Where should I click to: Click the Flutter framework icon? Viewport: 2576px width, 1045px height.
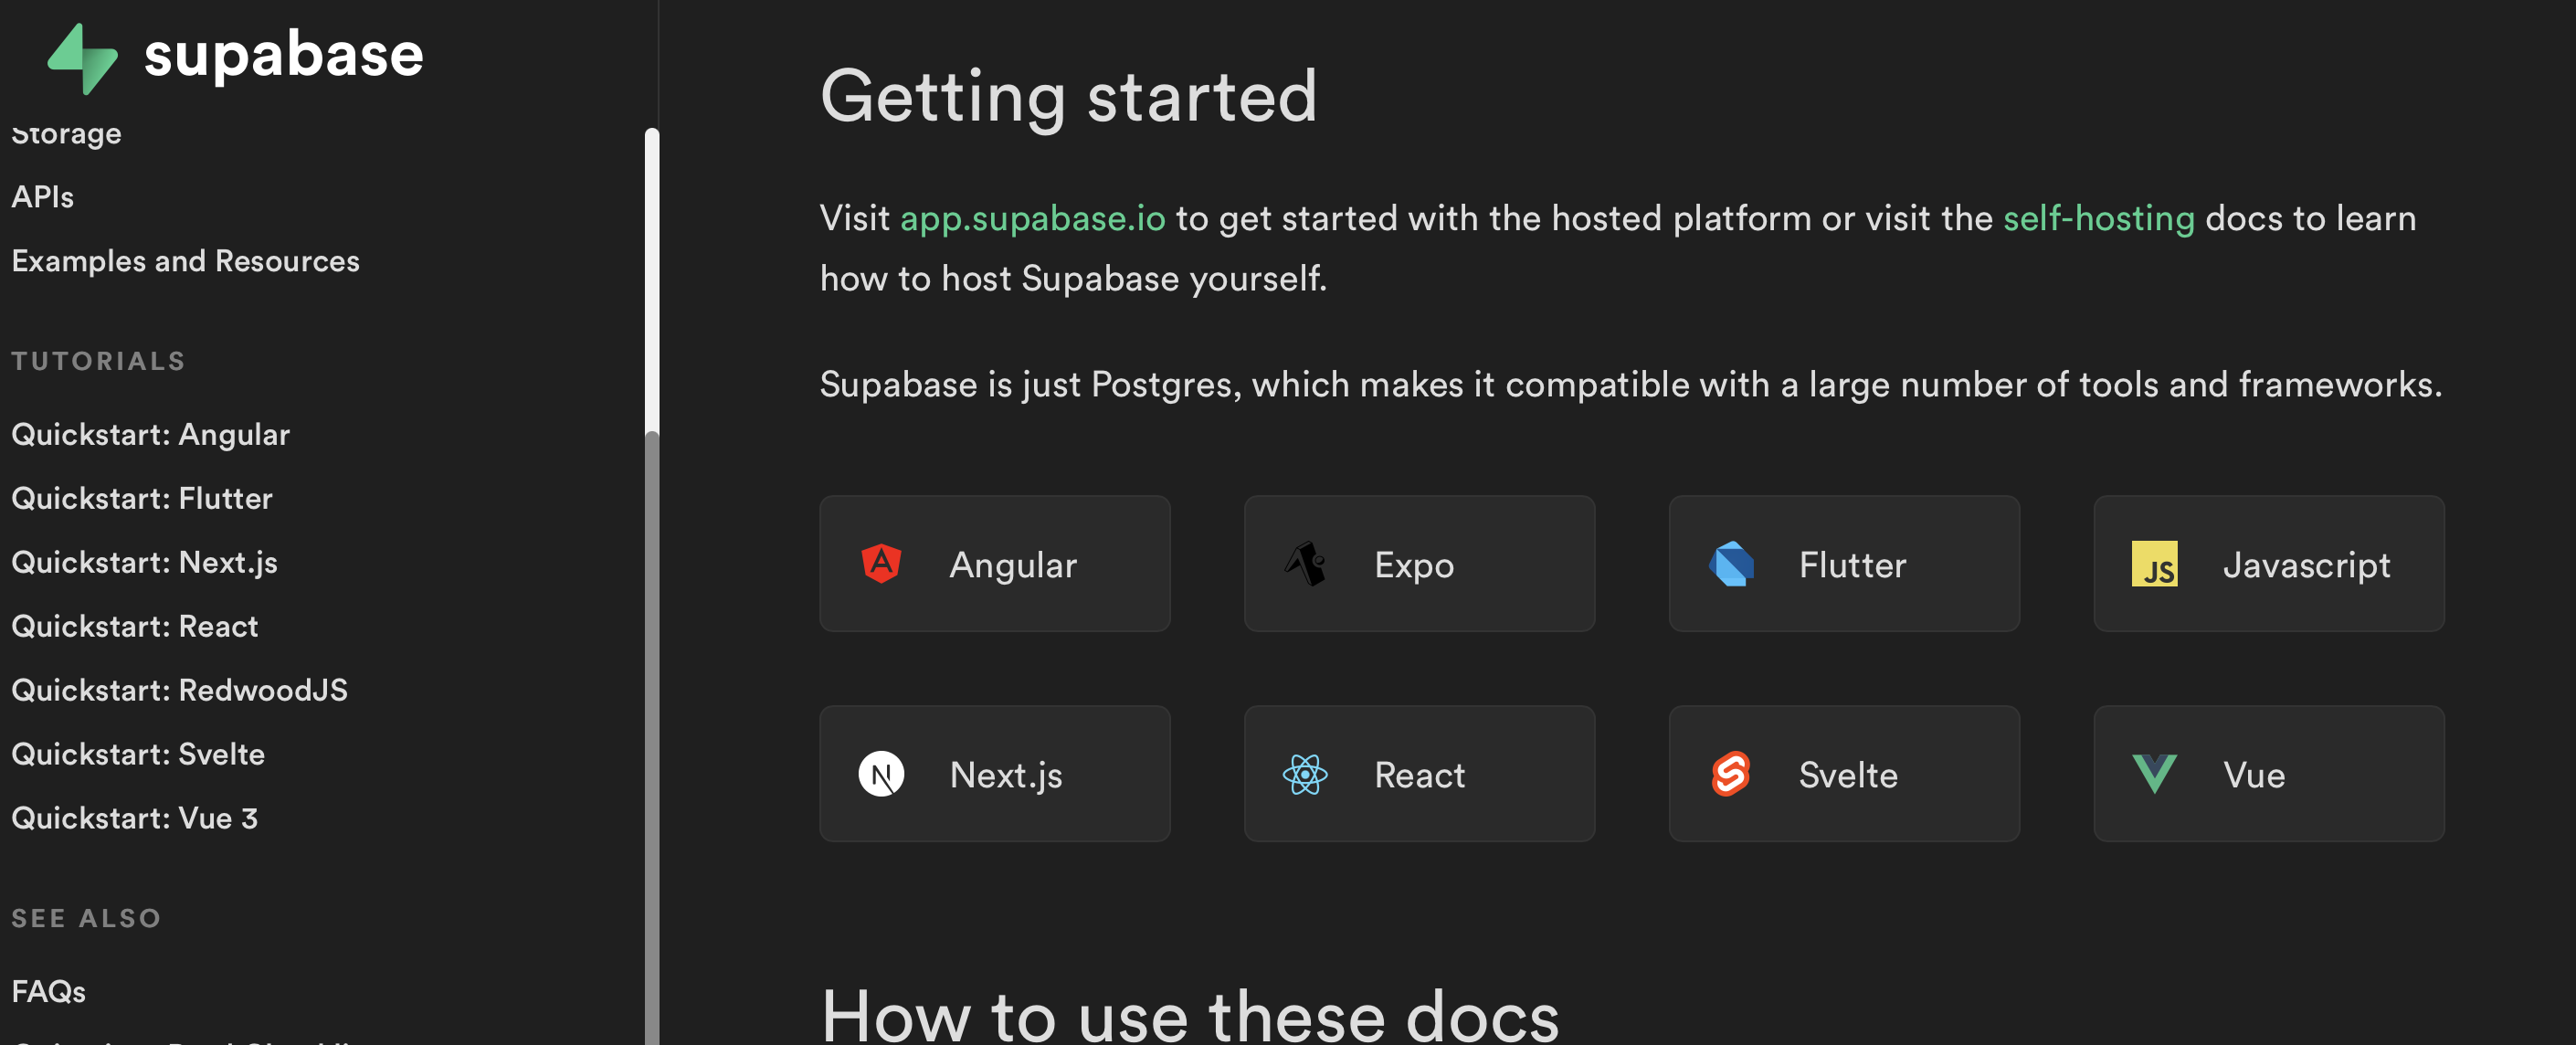coord(1732,563)
